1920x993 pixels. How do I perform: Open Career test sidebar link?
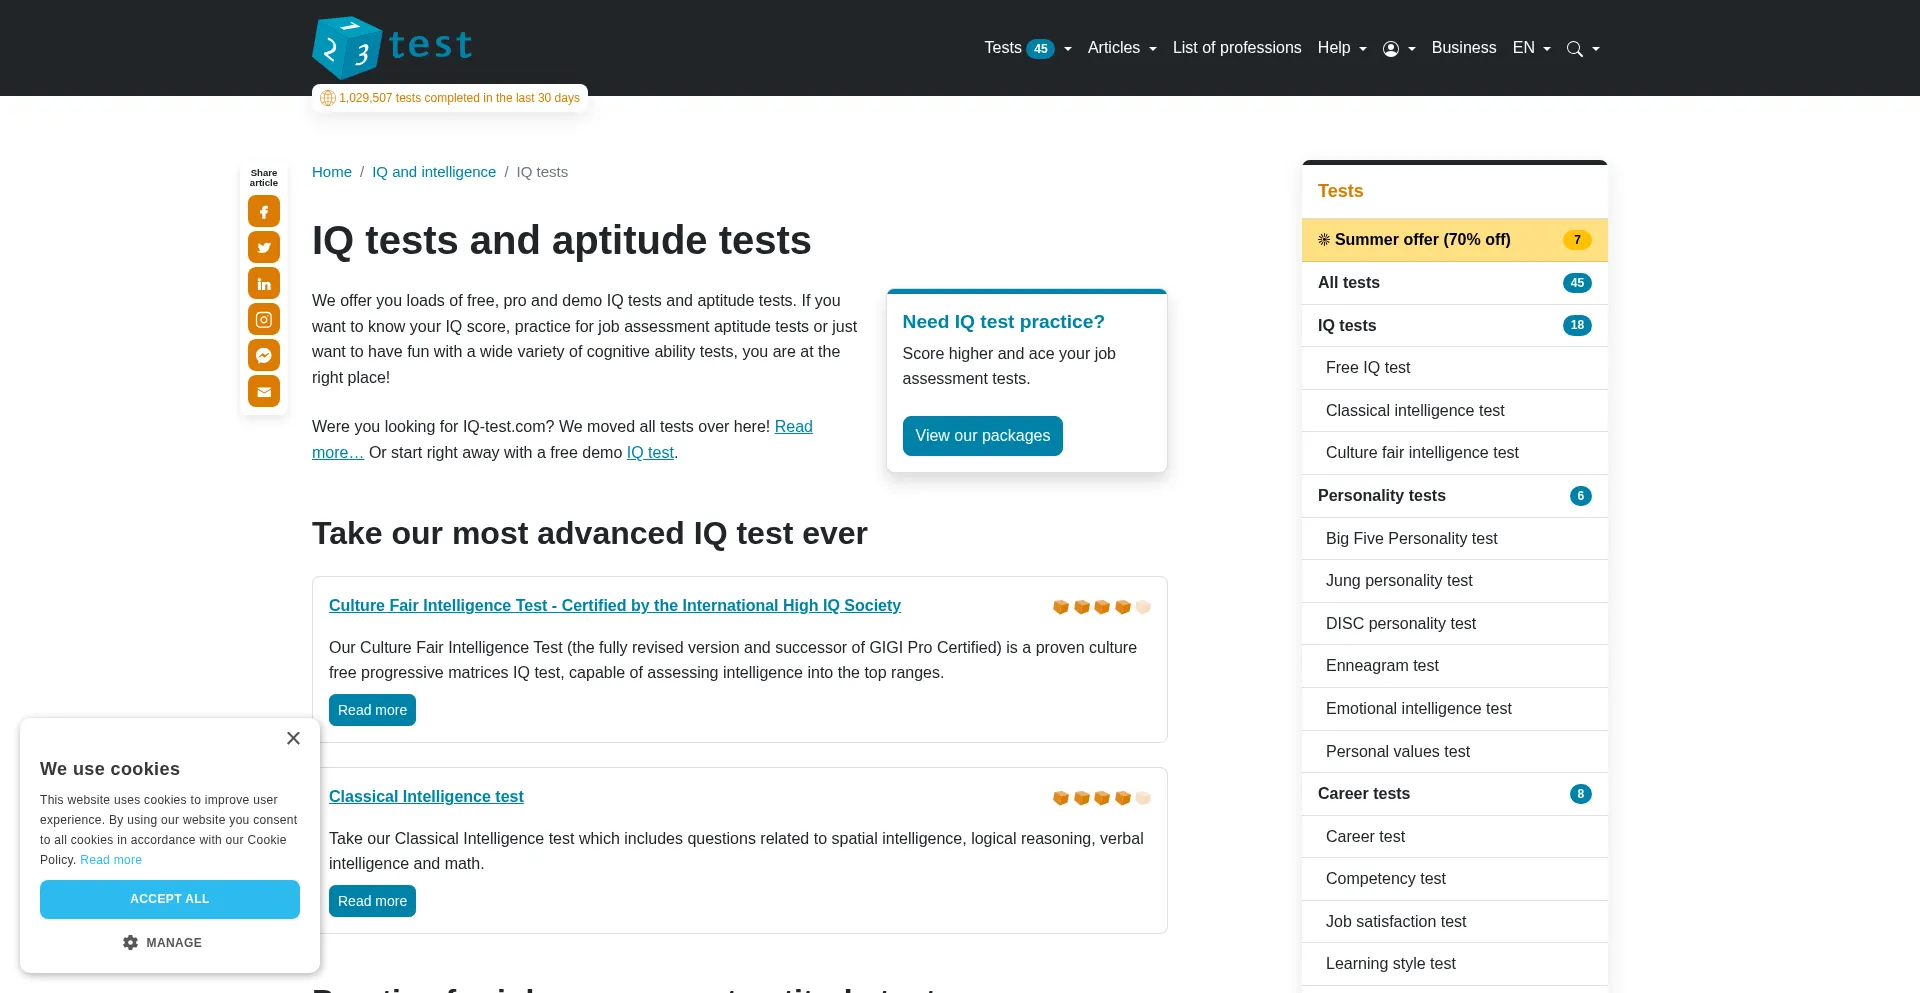point(1455,837)
